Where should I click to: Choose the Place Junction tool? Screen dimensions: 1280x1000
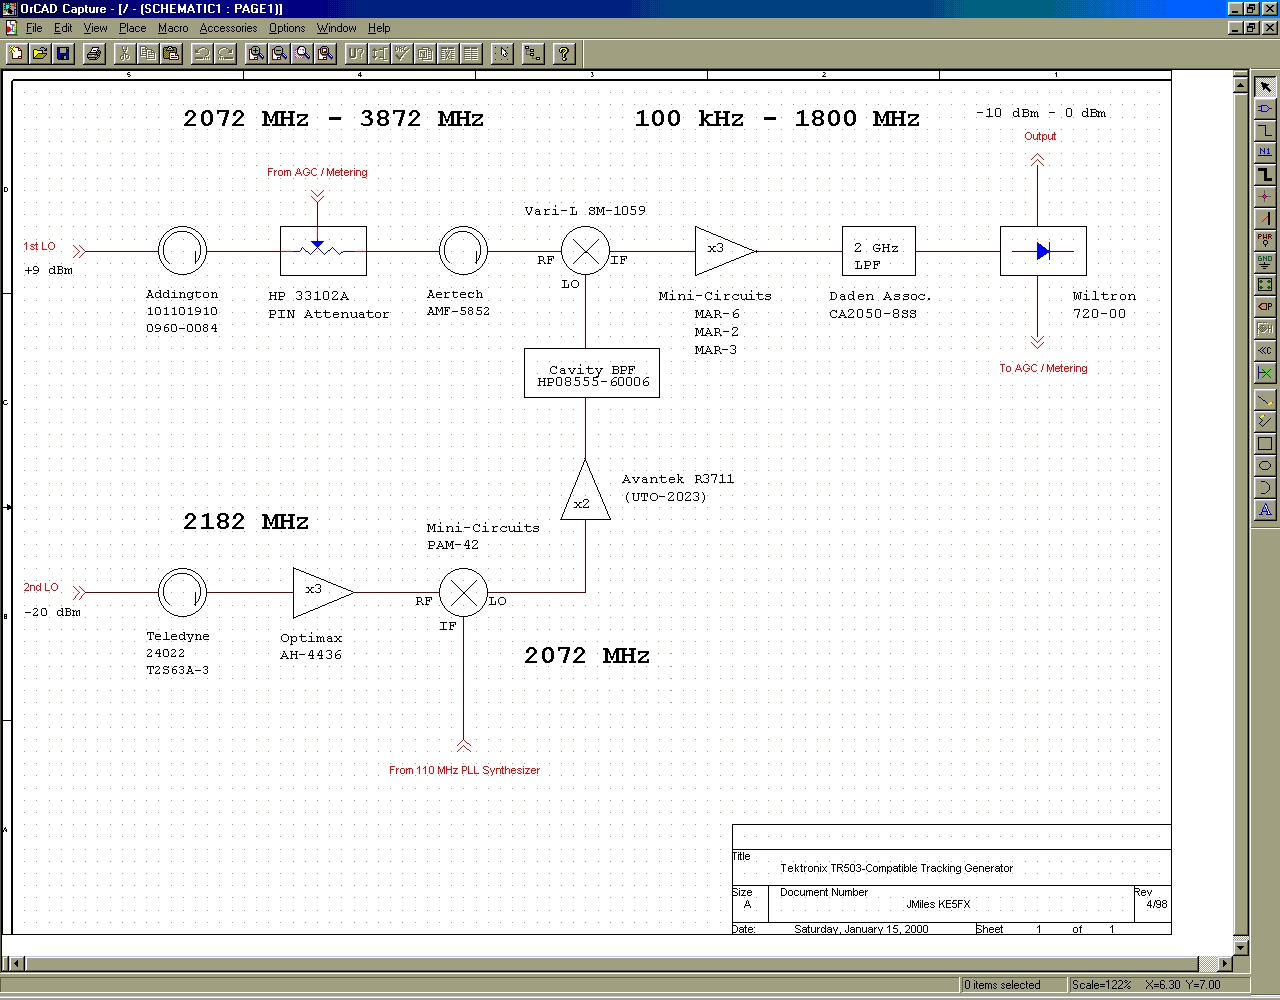coord(1265,196)
